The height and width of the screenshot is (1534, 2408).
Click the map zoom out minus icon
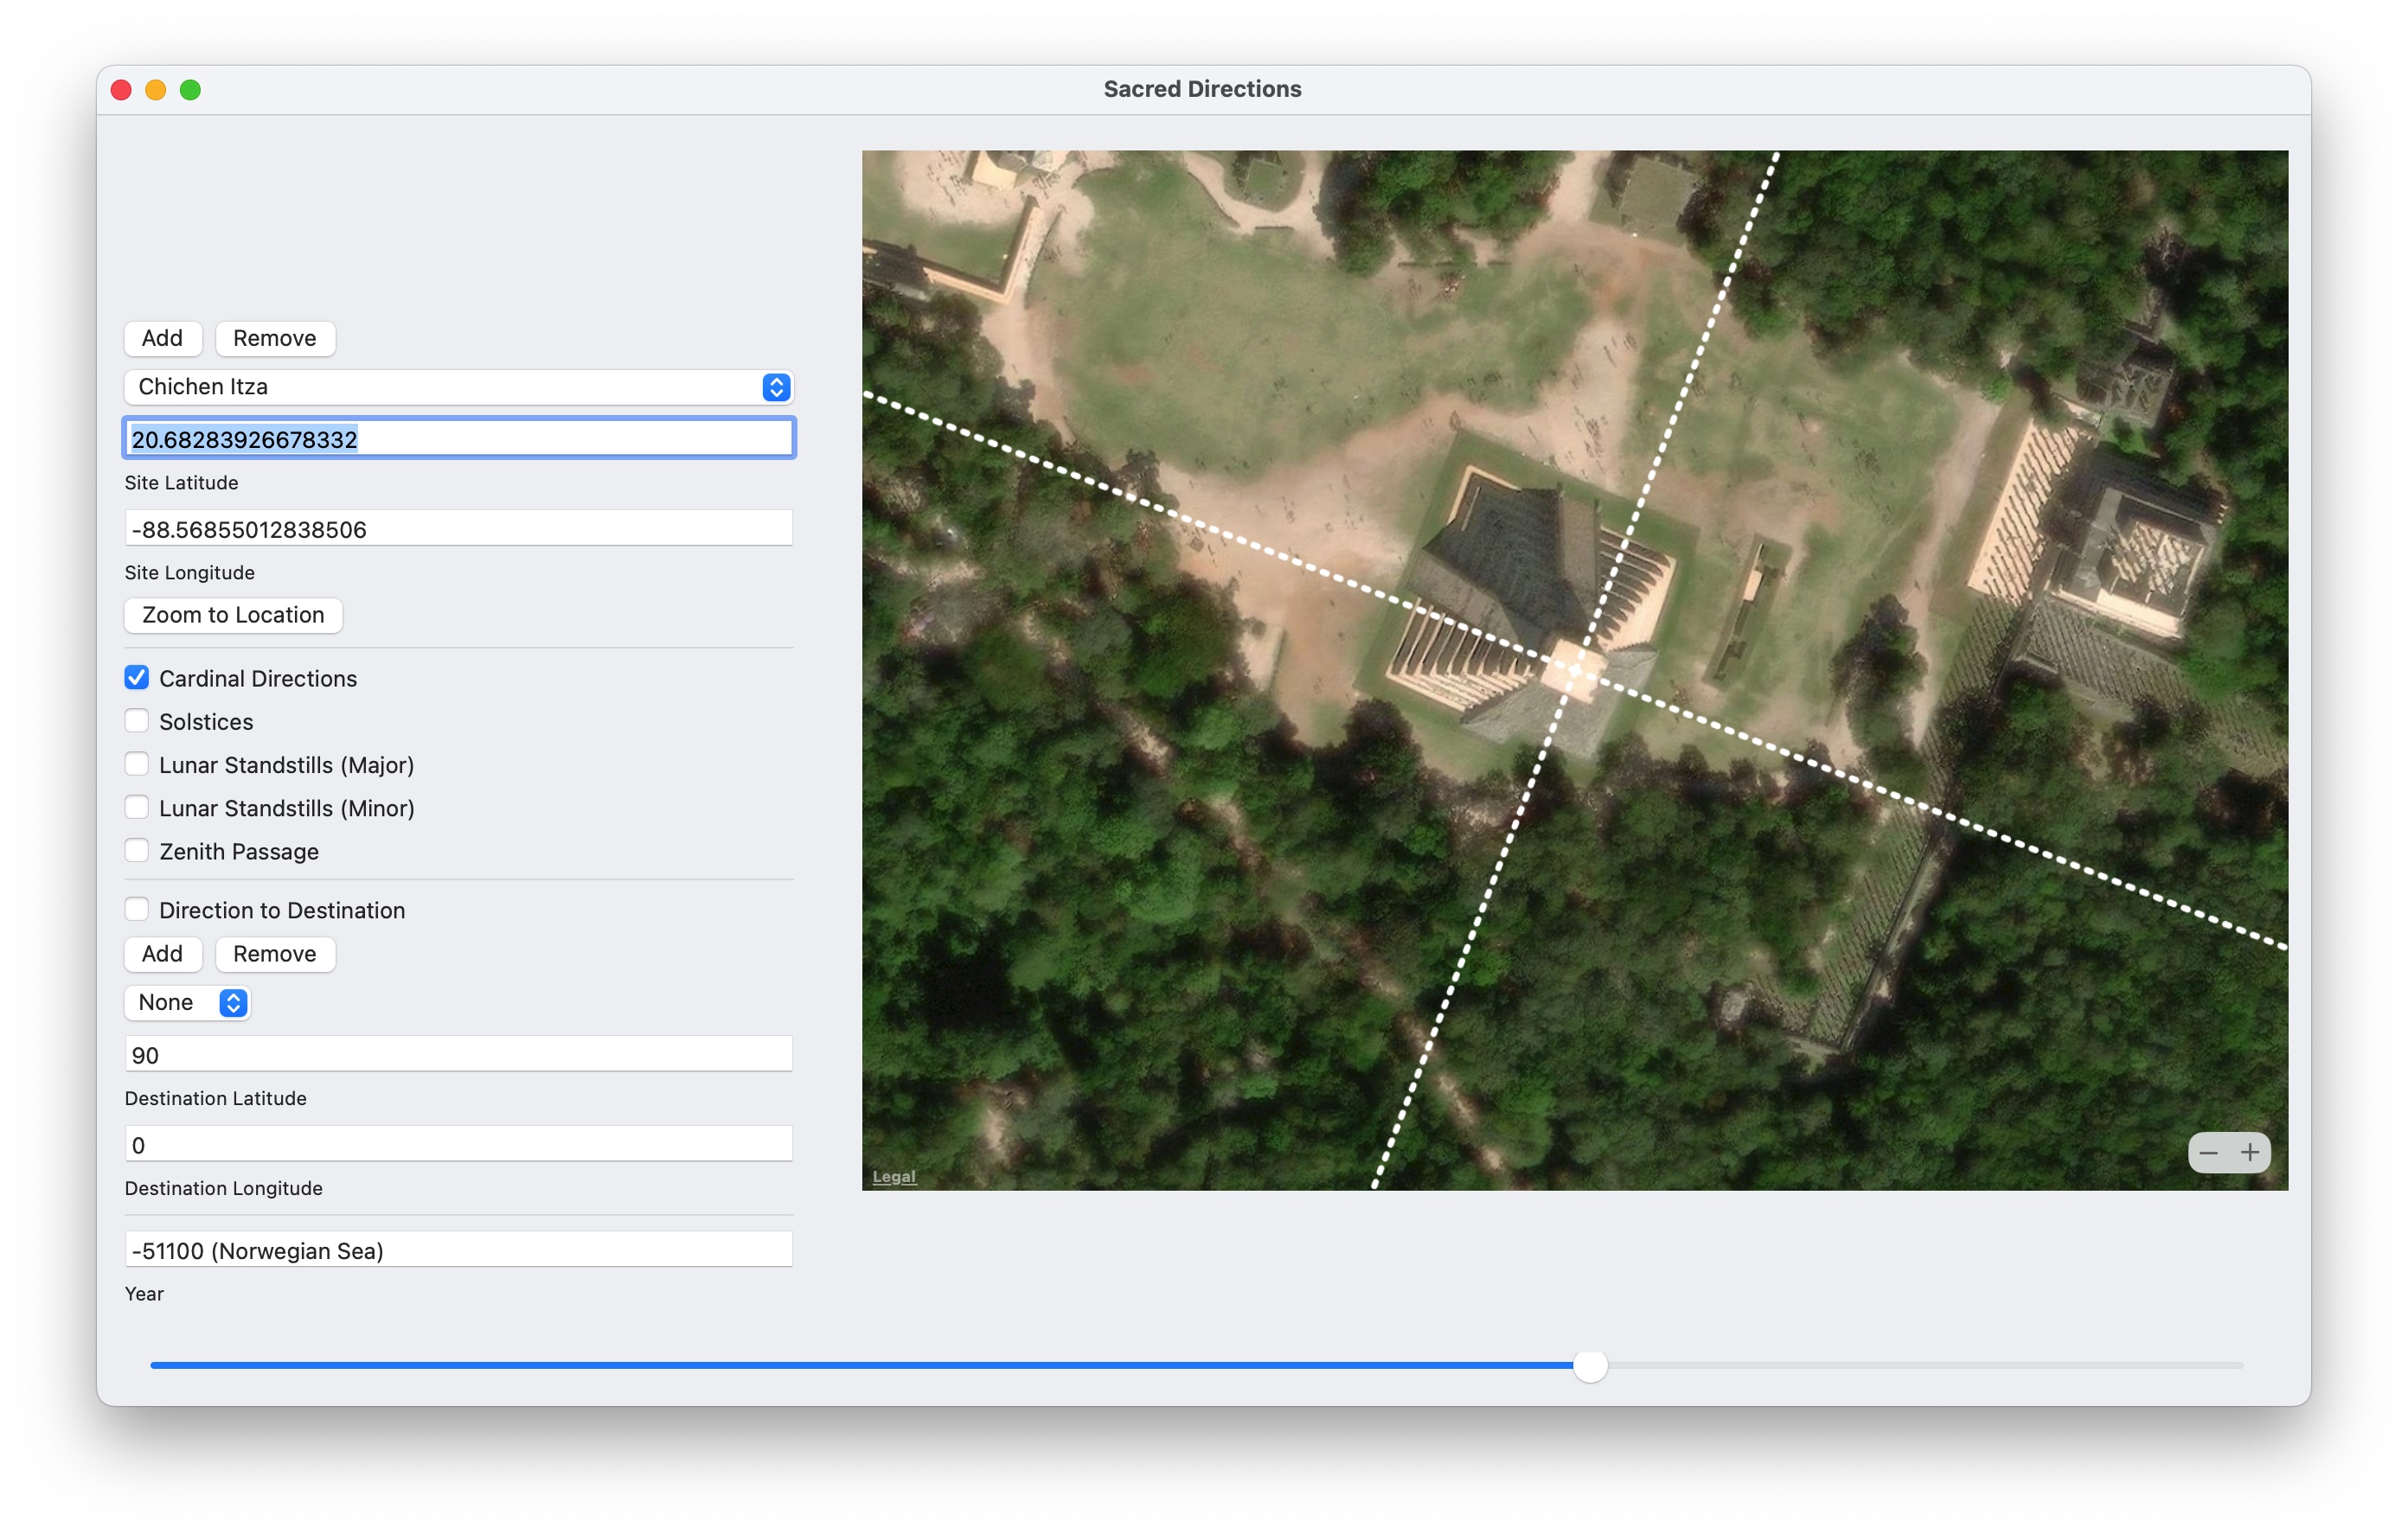click(2208, 1152)
